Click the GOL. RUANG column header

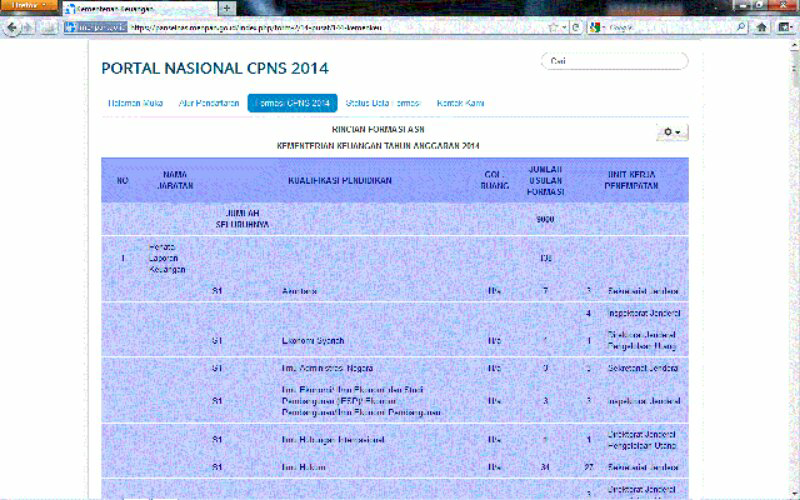pos(494,180)
